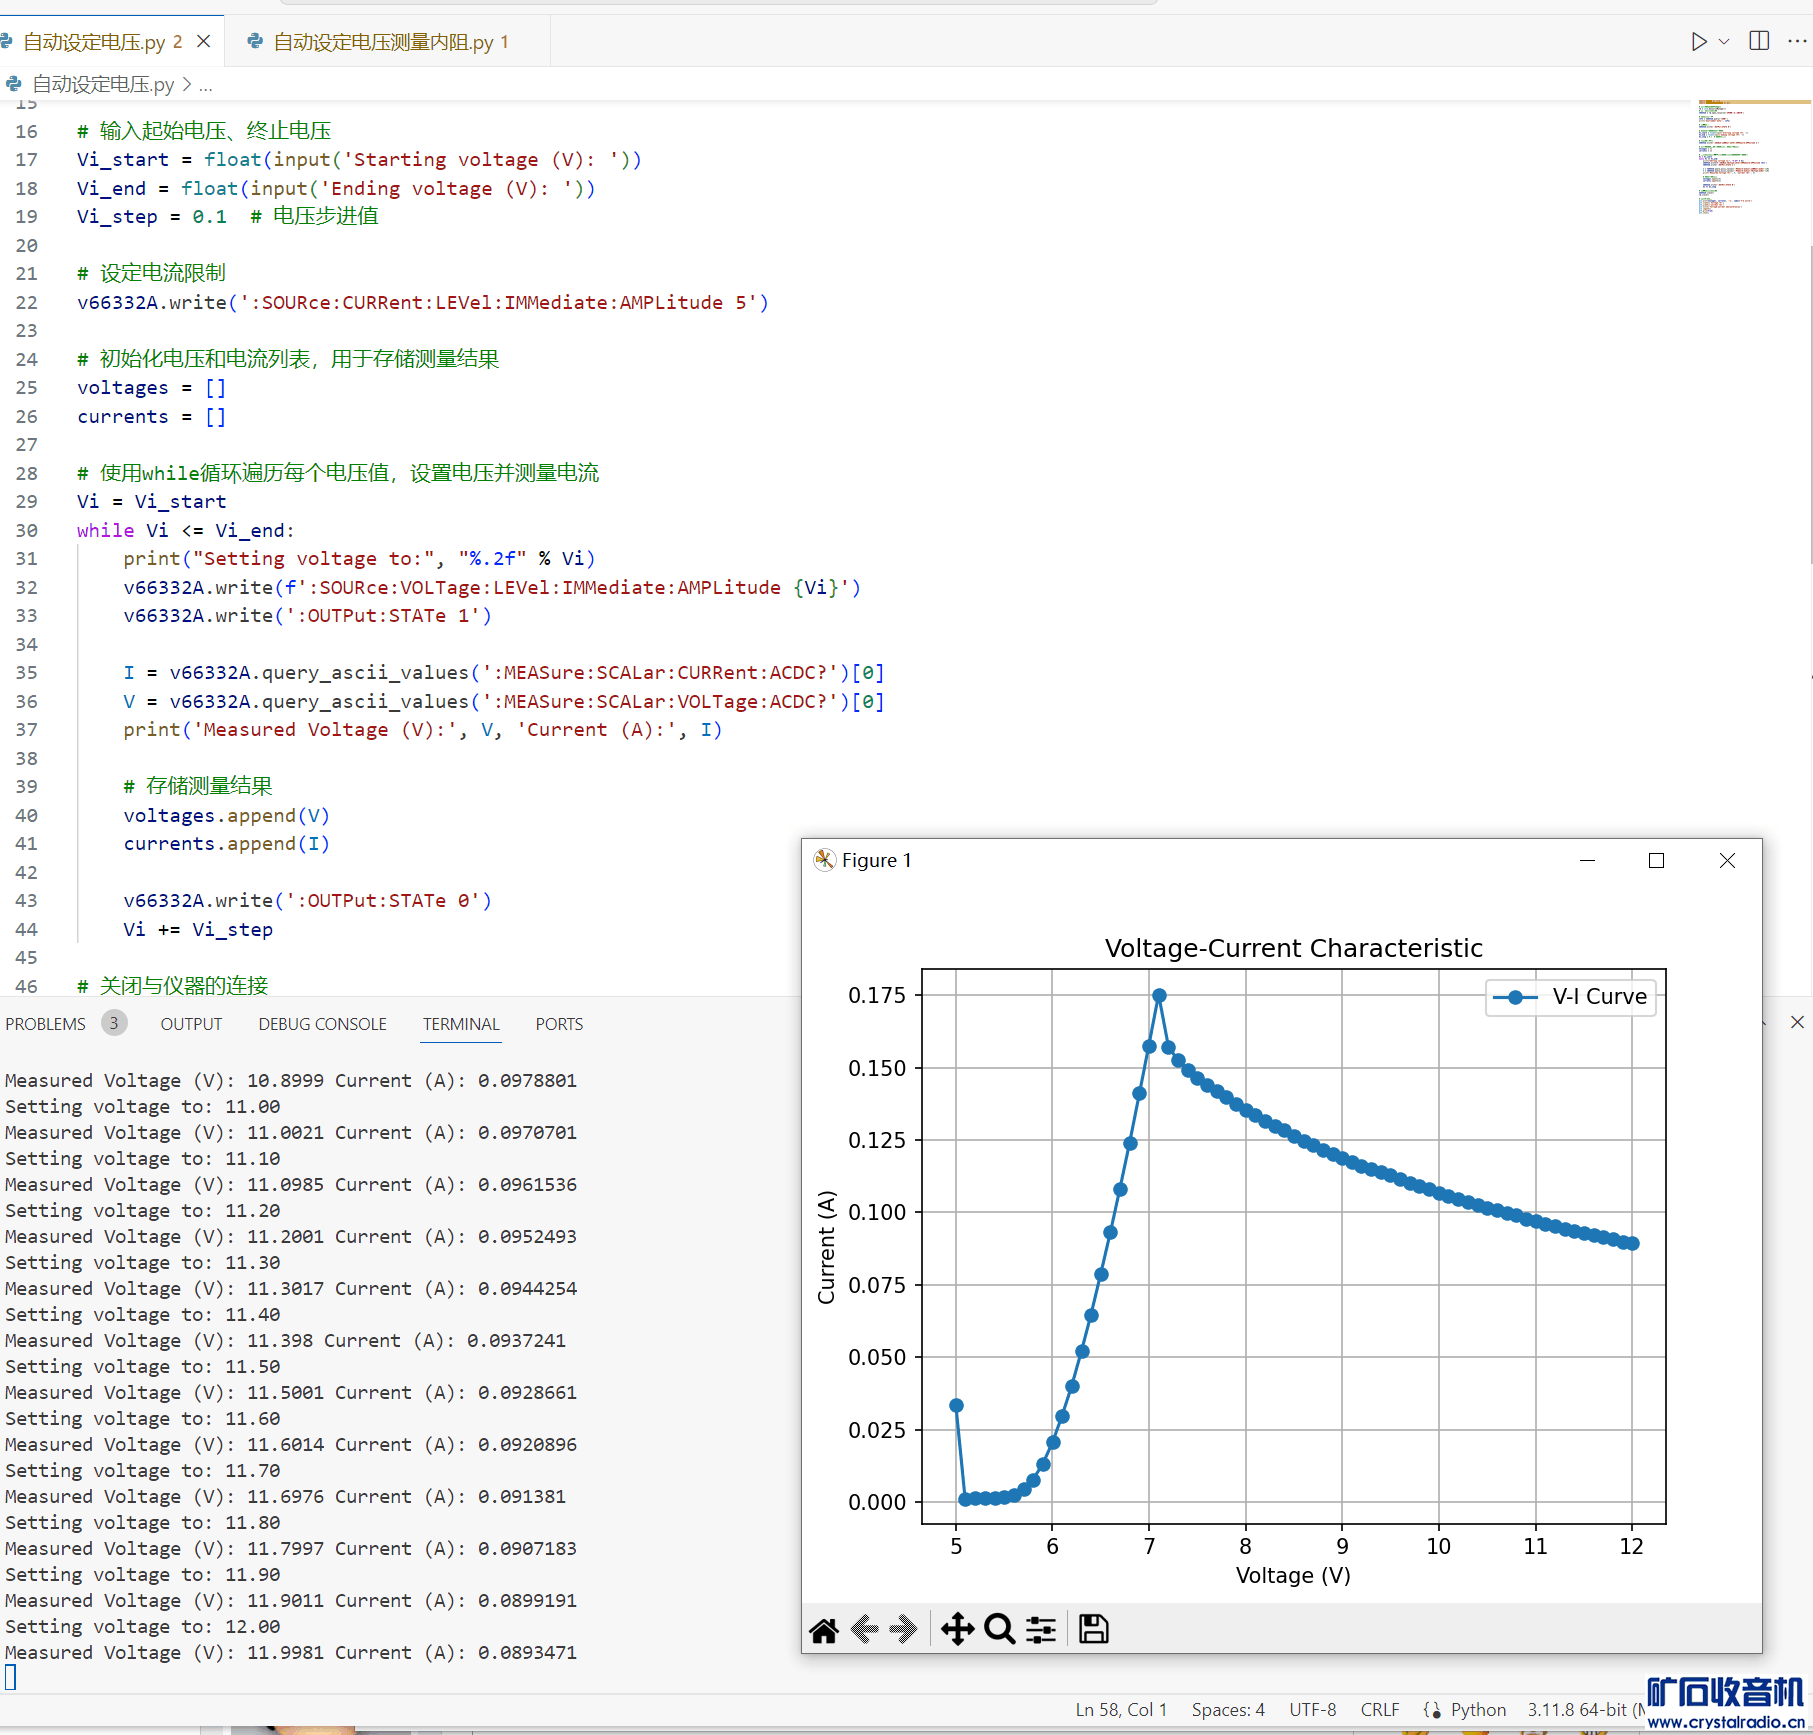Click the Run Python File play icon
Viewport: 1813px width, 1735px height.
coord(1698,41)
